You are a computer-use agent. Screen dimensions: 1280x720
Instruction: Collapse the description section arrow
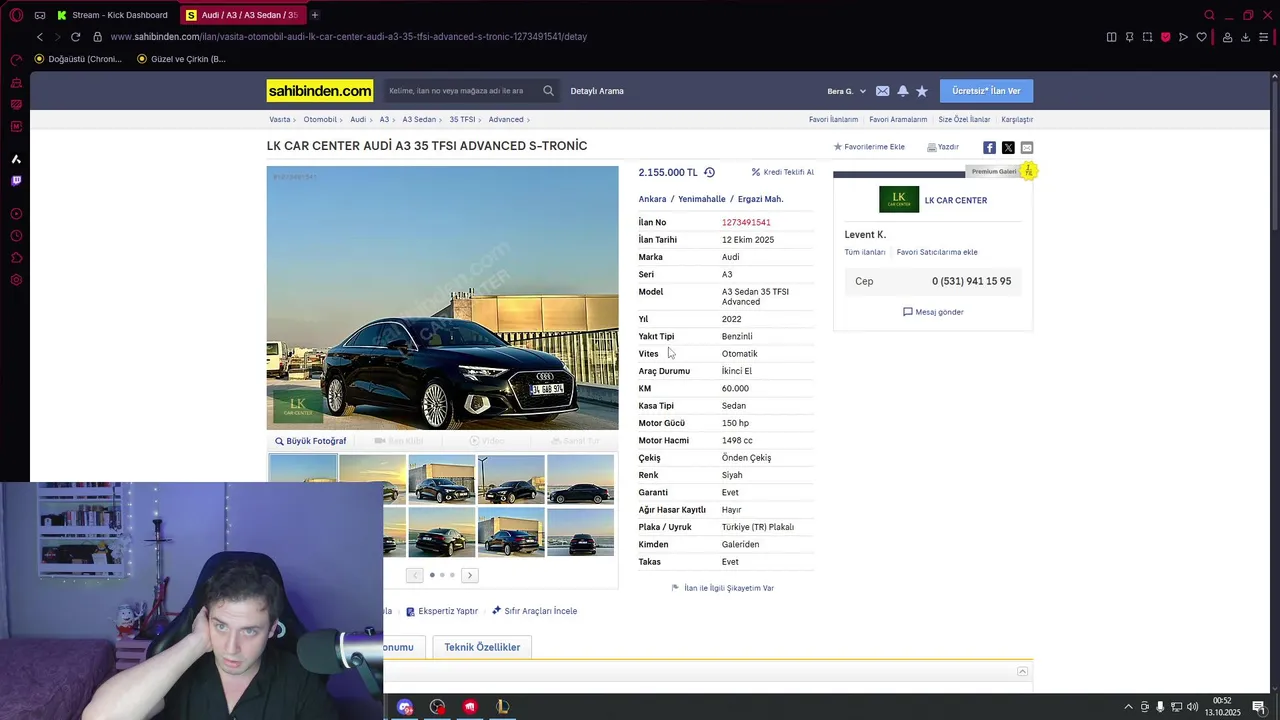[1022, 671]
